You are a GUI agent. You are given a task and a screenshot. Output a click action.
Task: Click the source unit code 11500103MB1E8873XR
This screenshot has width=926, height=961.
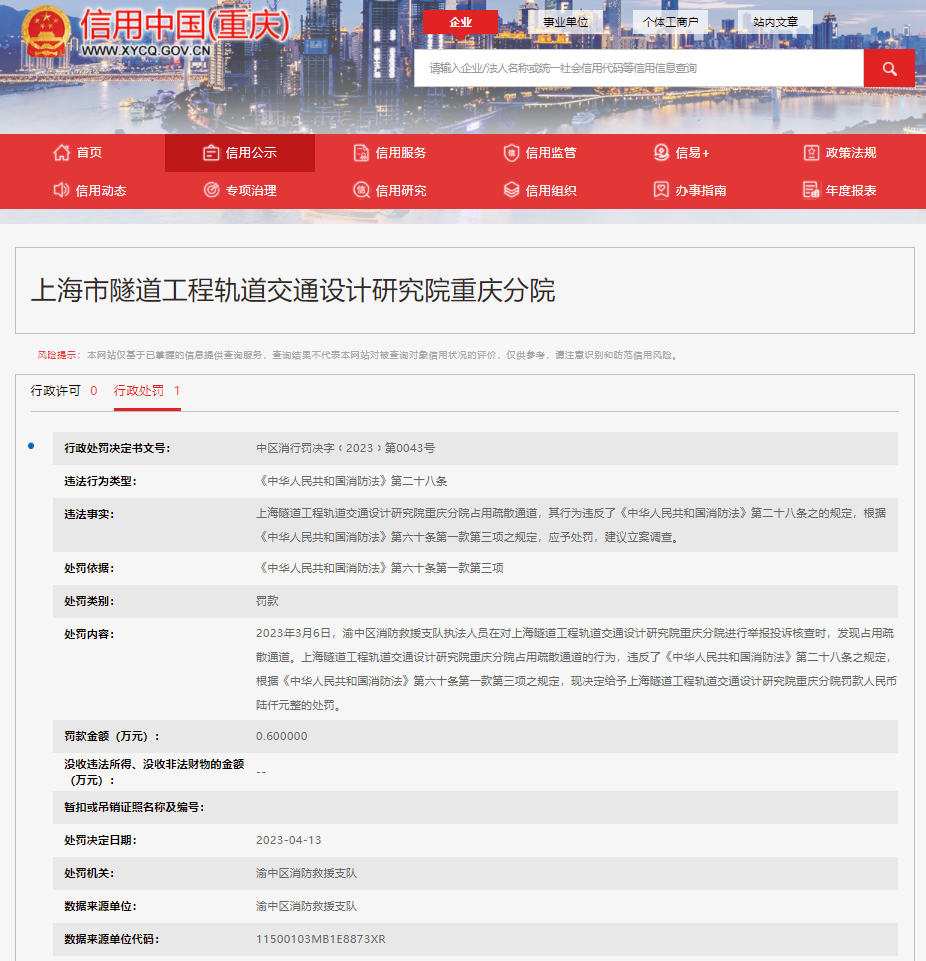click(321, 939)
